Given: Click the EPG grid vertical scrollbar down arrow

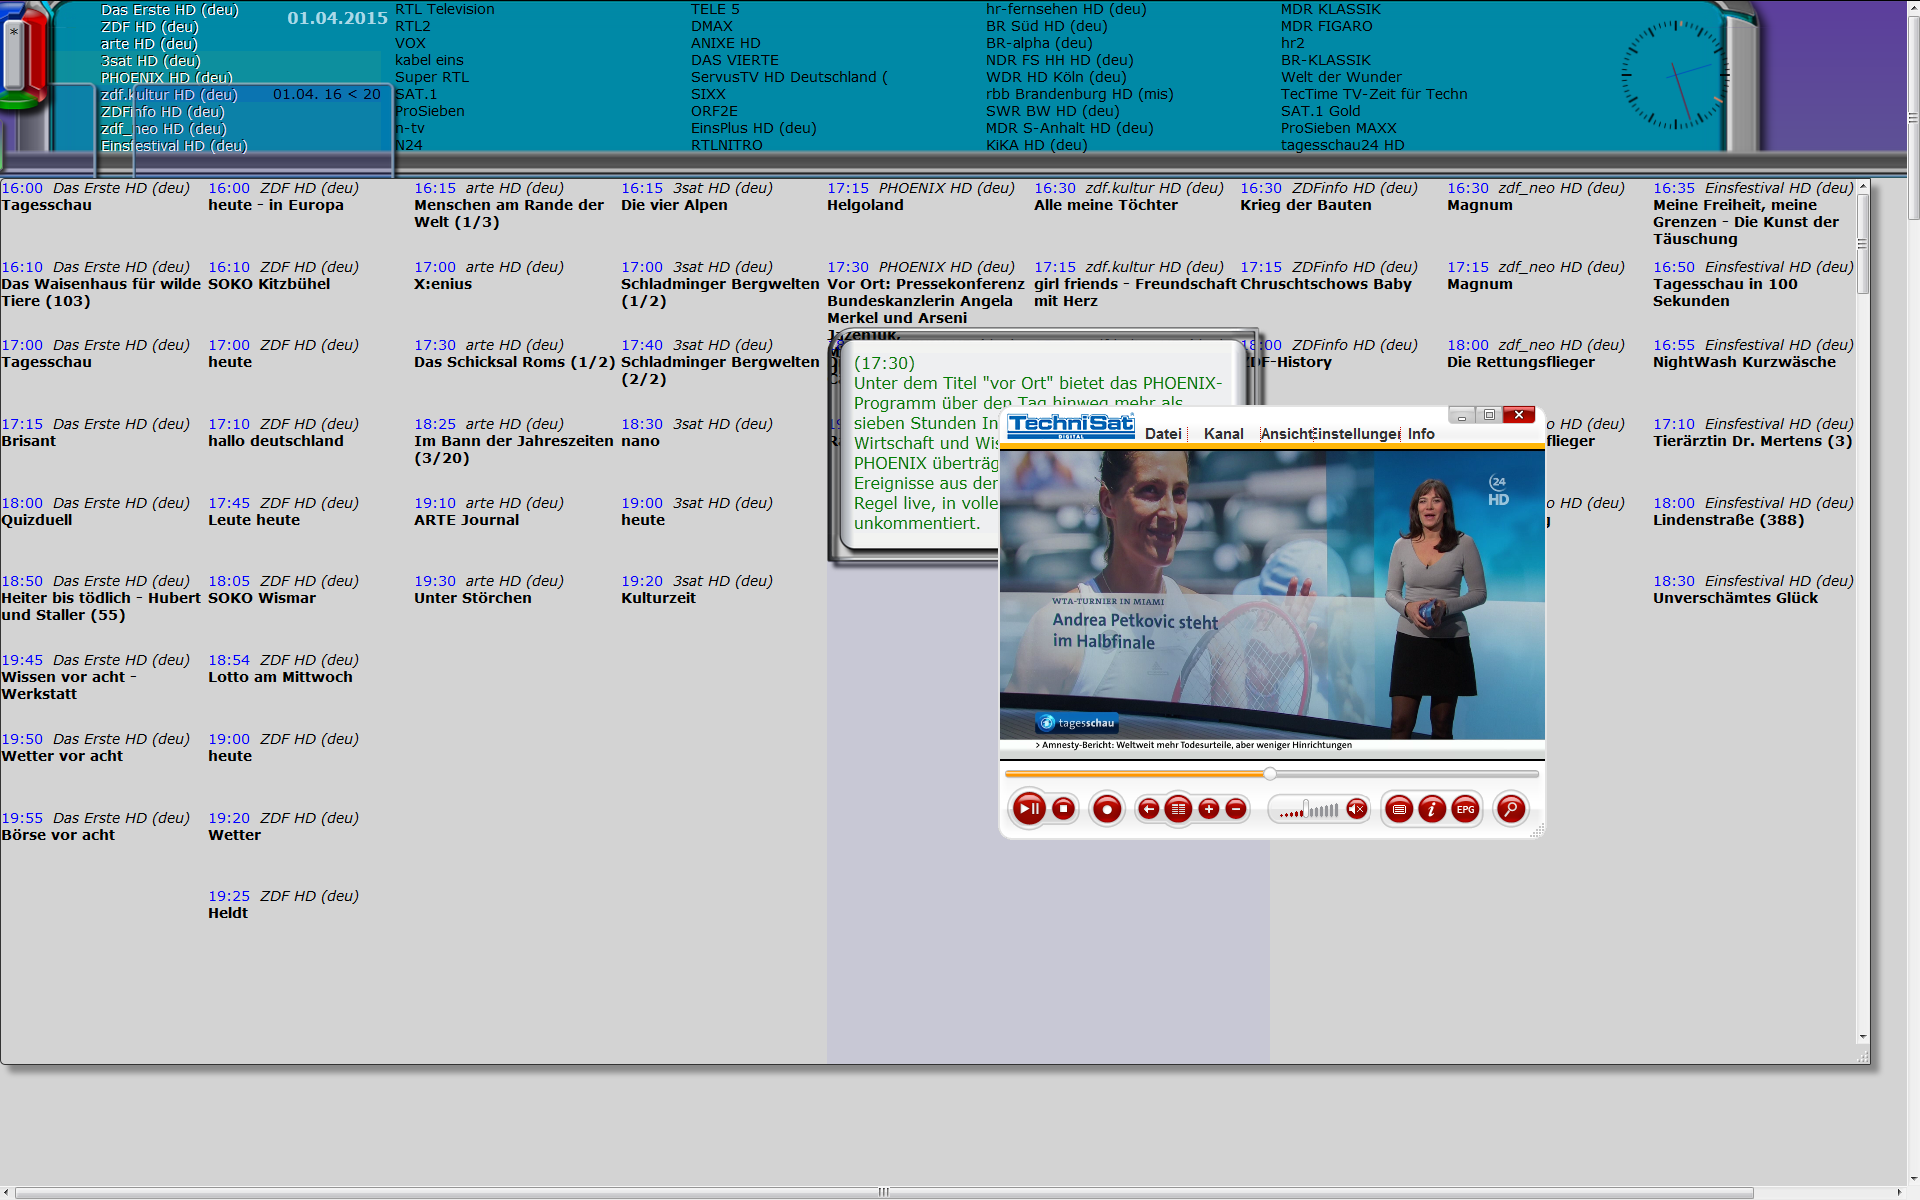Looking at the screenshot, I should coord(1862,1037).
